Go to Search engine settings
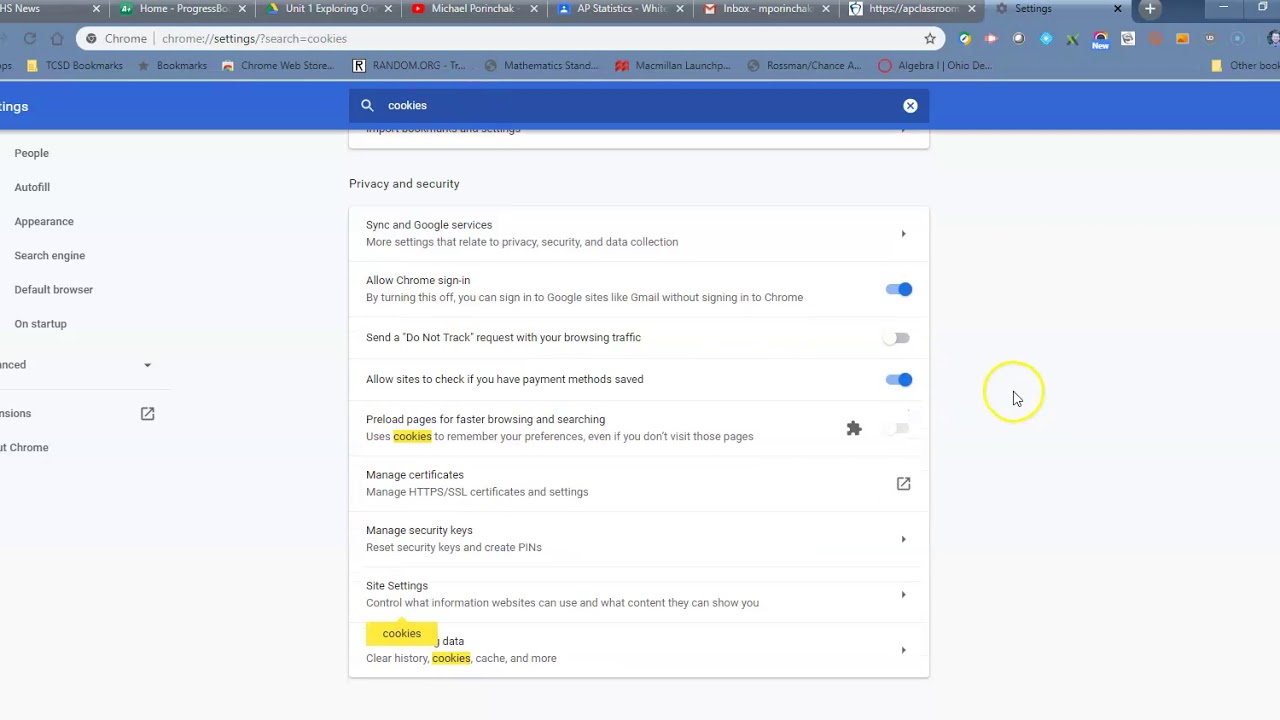 49,256
